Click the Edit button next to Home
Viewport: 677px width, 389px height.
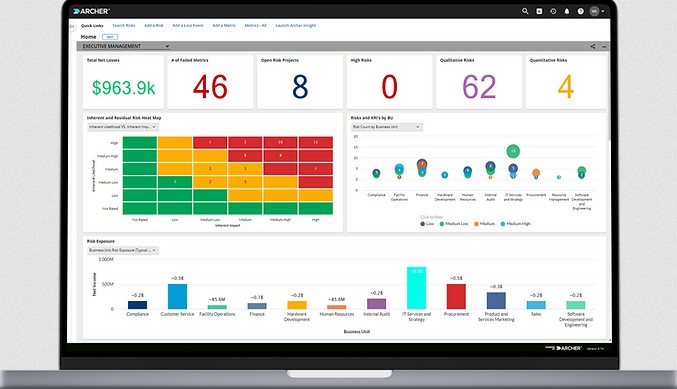110,37
